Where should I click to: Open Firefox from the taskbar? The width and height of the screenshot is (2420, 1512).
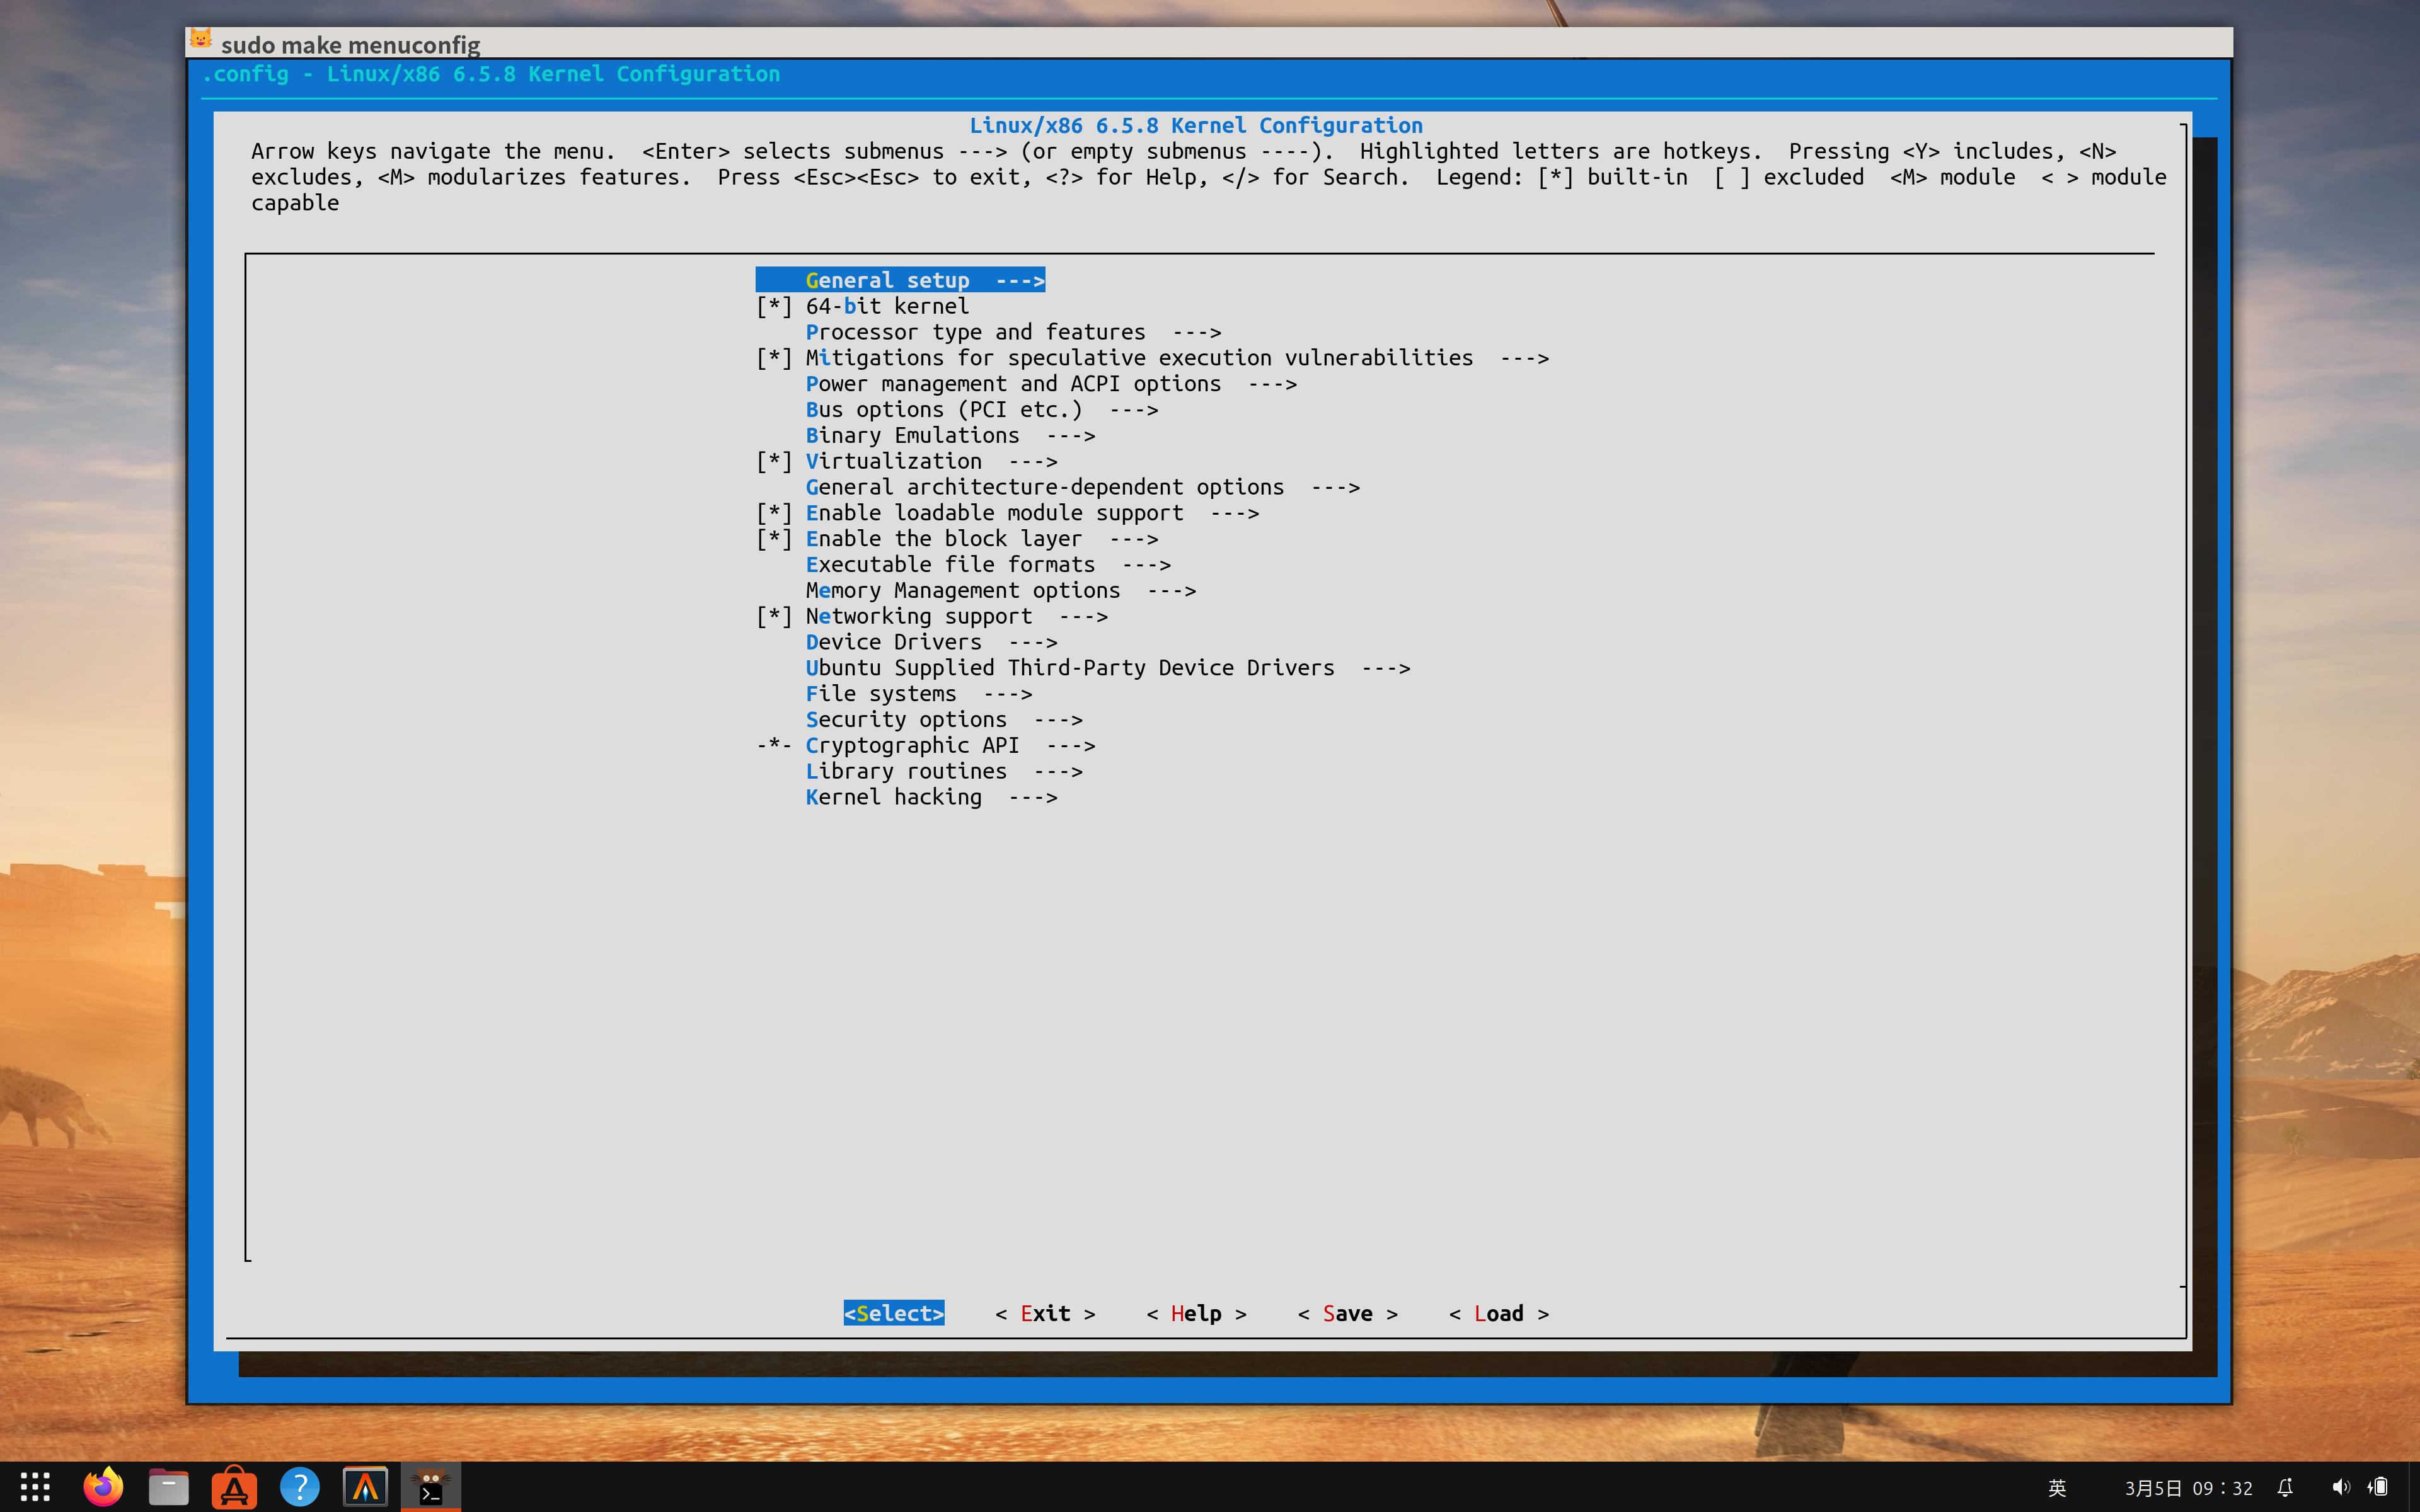pyautogui.click(x=103, y=1487)
